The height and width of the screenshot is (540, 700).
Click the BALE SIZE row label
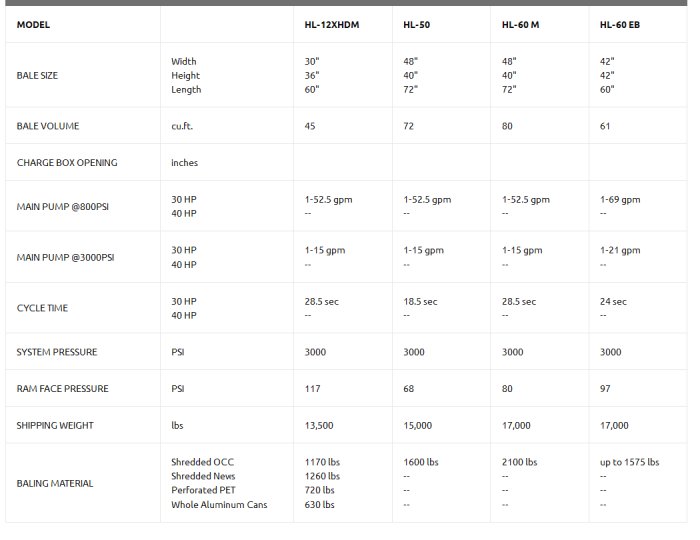coord(37,75)
